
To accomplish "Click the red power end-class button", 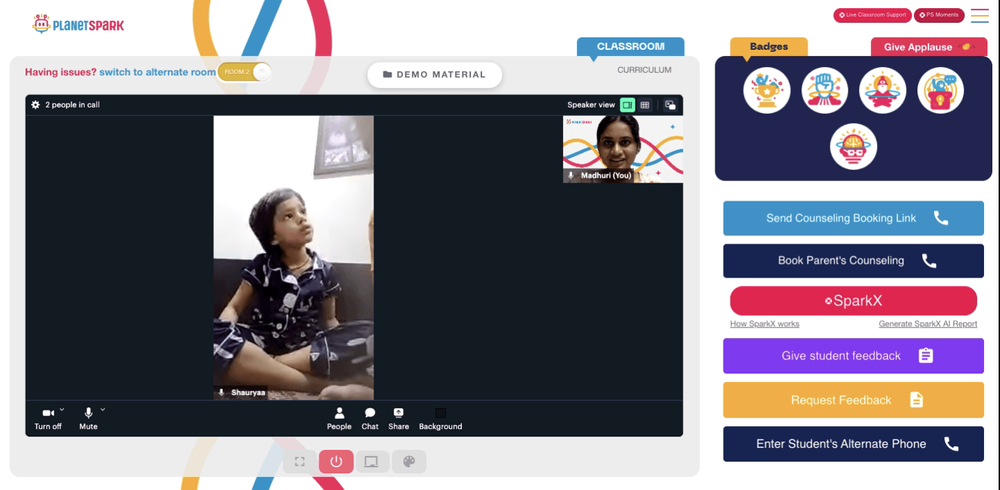I will pos(336,461).
